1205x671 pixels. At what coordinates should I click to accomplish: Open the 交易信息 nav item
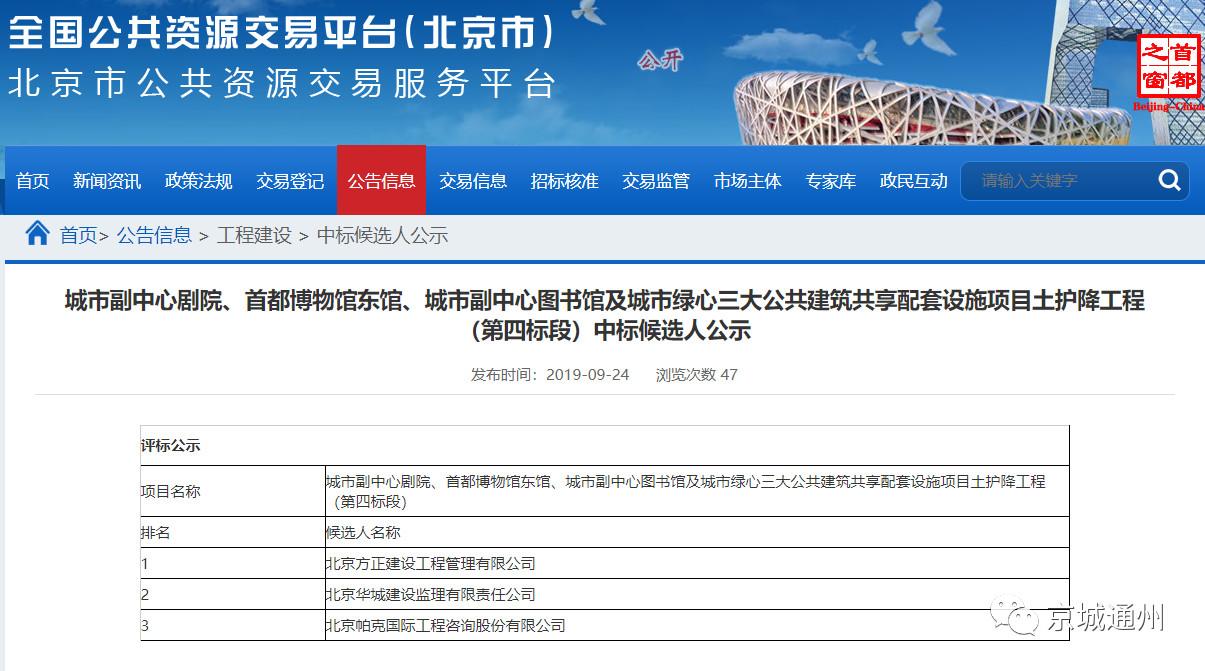point(473,181)
